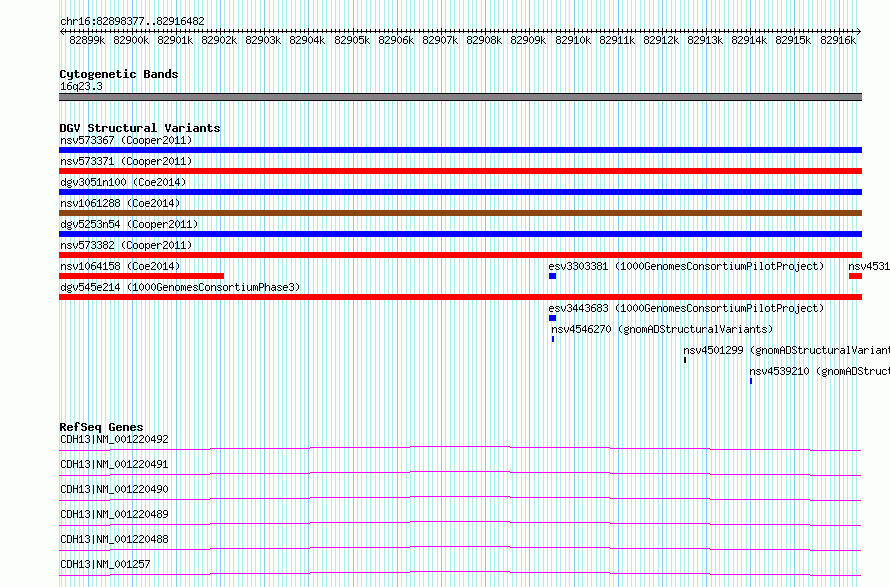Click the red bar under dgv545e214
The height and width of the screenshot is (587, 890).
460,297
